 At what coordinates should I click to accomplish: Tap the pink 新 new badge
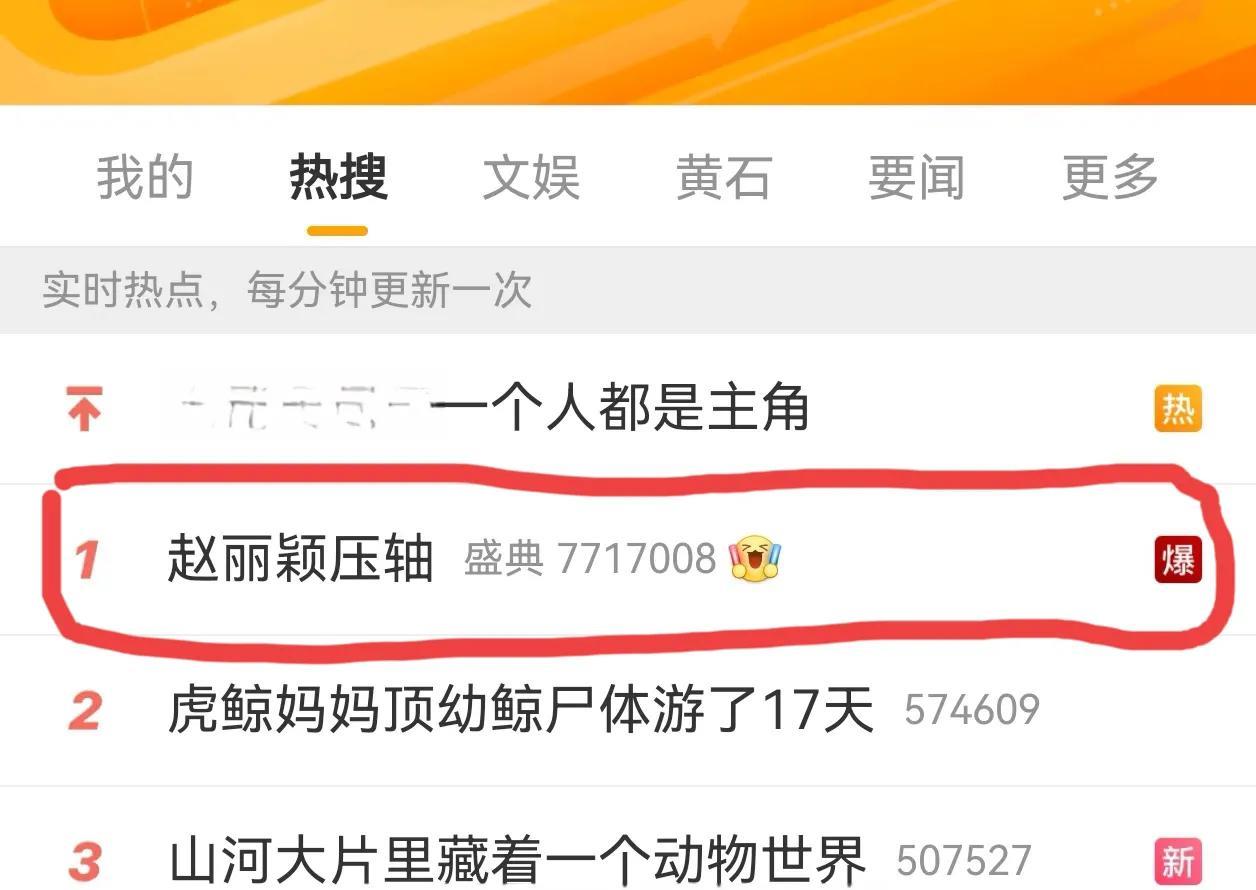click(1178, 860)
